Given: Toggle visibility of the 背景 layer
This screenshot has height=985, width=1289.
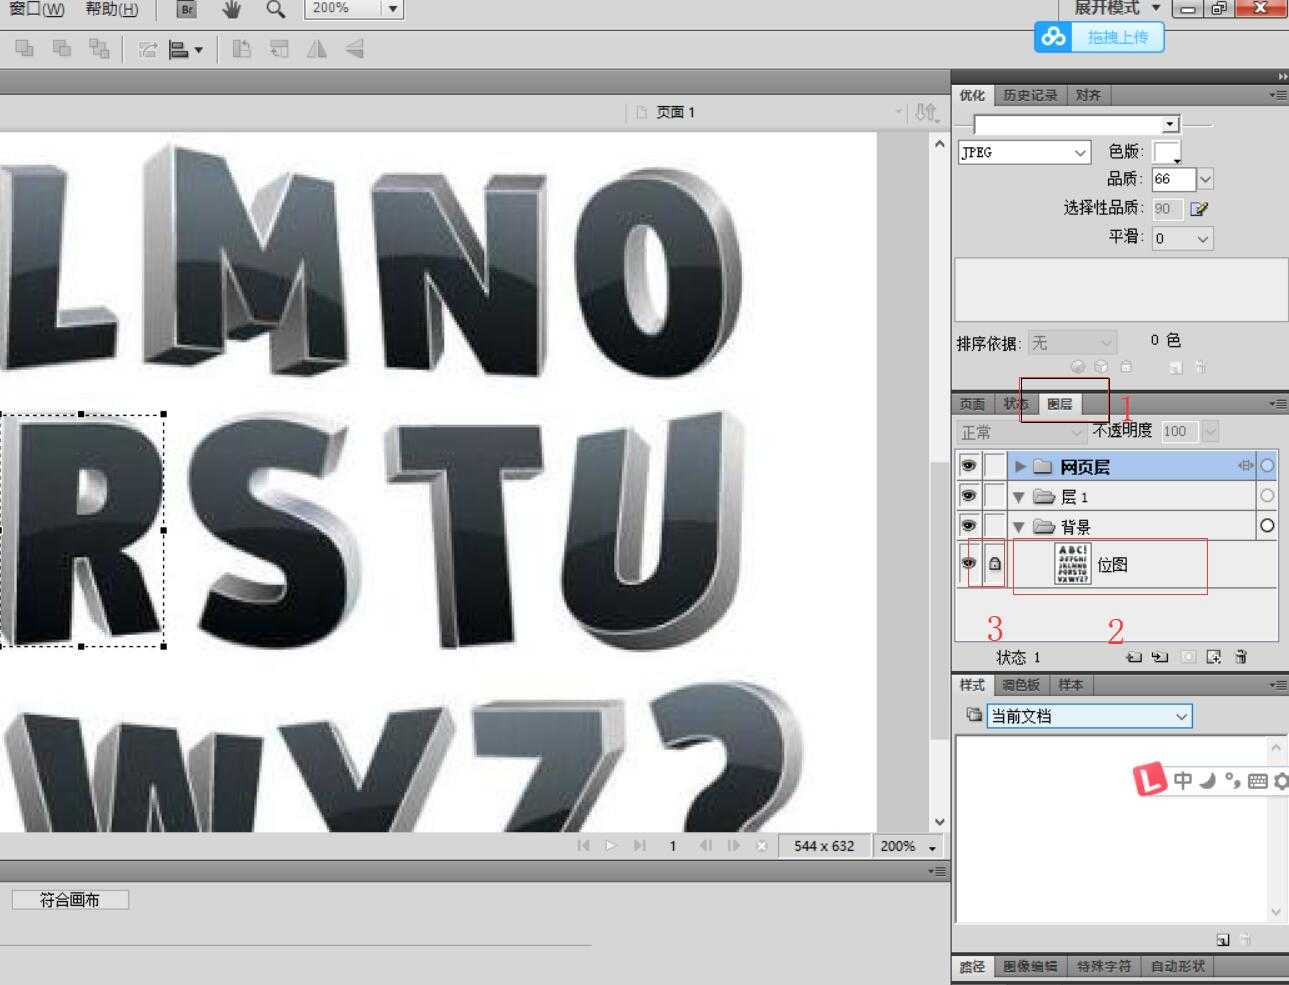Looking at the screenshot, I should pos(968,526).
